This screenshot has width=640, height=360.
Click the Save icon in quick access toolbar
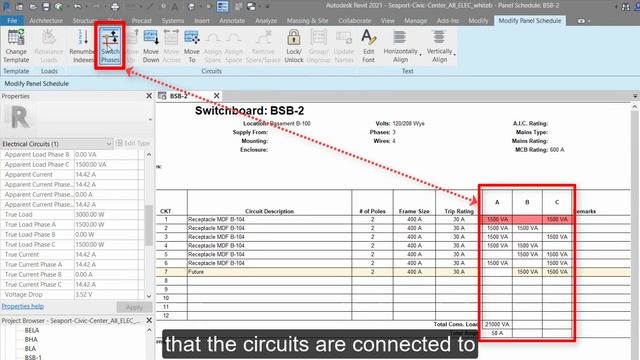pyautogui.click(x=46, y=7)
